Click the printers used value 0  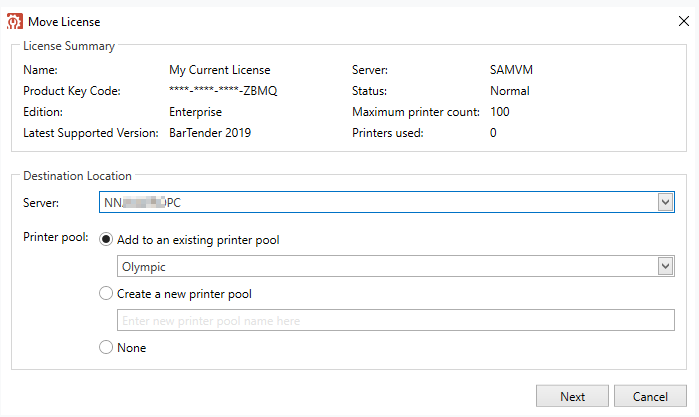(x=493, y=133)
